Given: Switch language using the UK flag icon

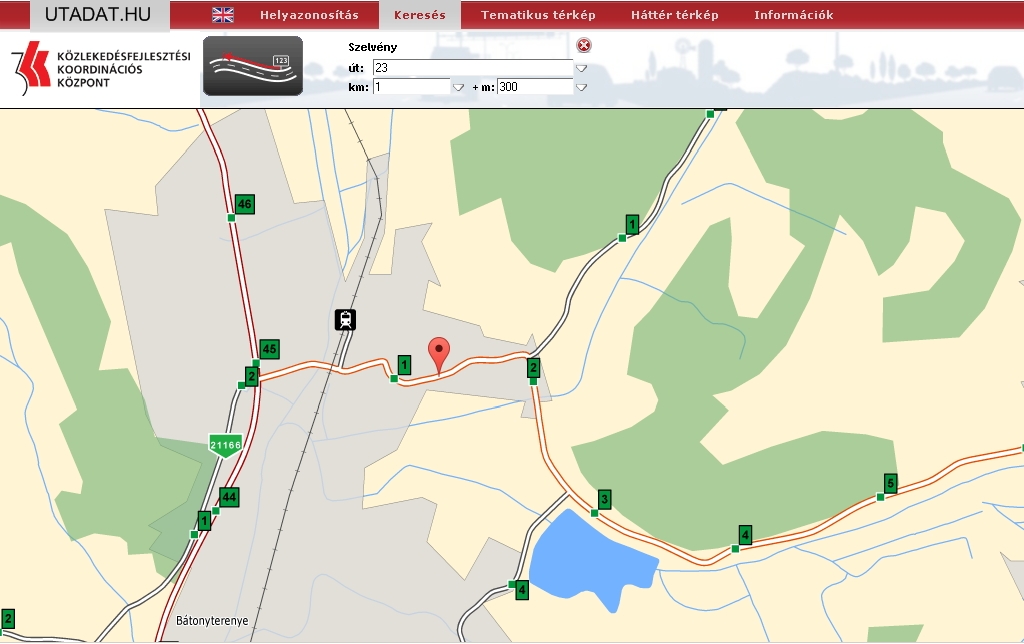Looking at the screenshot, I should click(x=222, y=15).
